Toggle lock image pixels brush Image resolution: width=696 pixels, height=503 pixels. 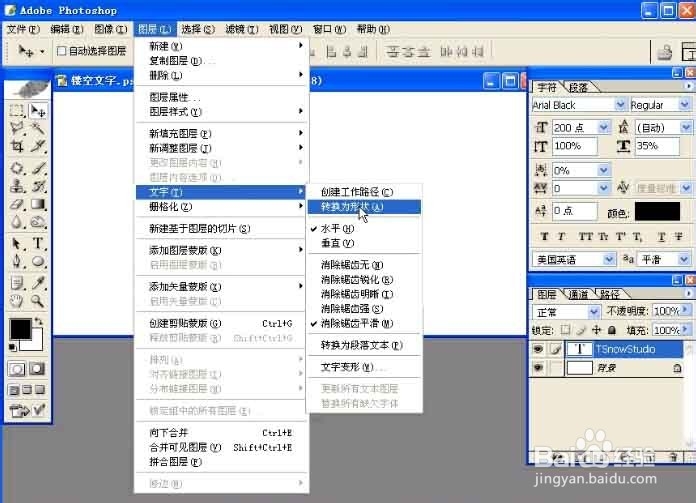point(581,330)
